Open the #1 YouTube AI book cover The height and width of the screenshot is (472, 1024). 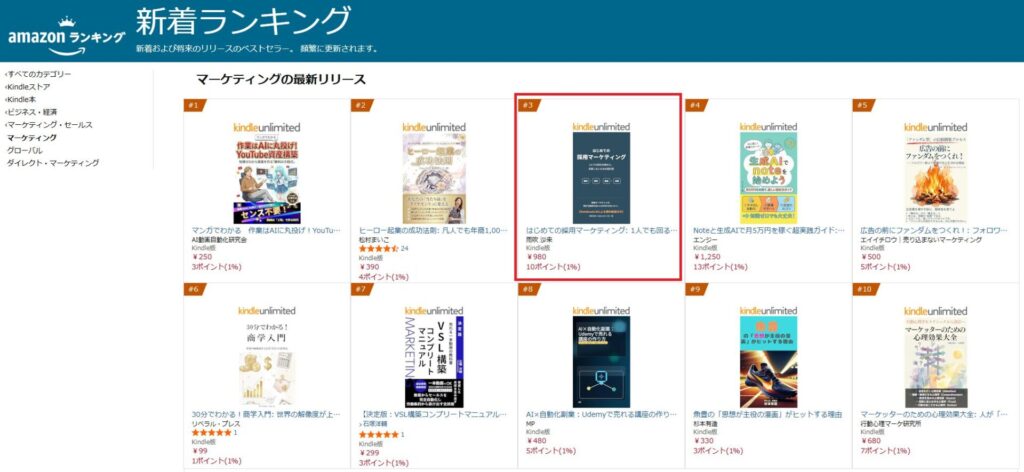coord(266,178)
